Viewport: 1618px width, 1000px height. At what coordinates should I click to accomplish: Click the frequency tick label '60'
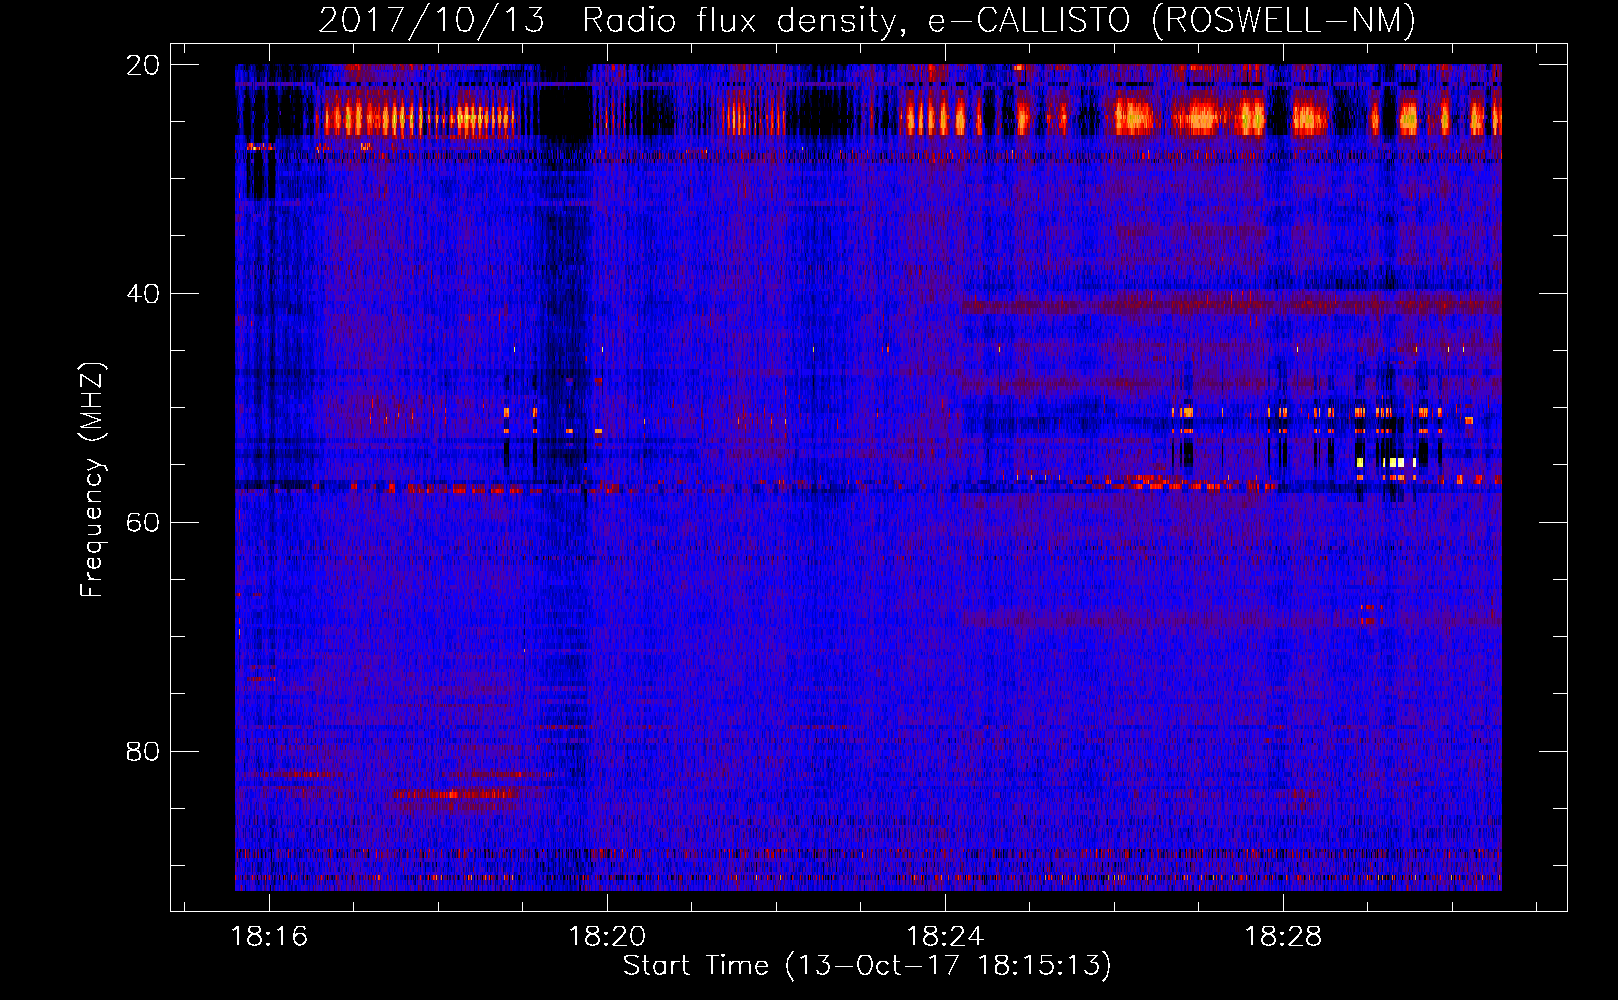(143, 523)
